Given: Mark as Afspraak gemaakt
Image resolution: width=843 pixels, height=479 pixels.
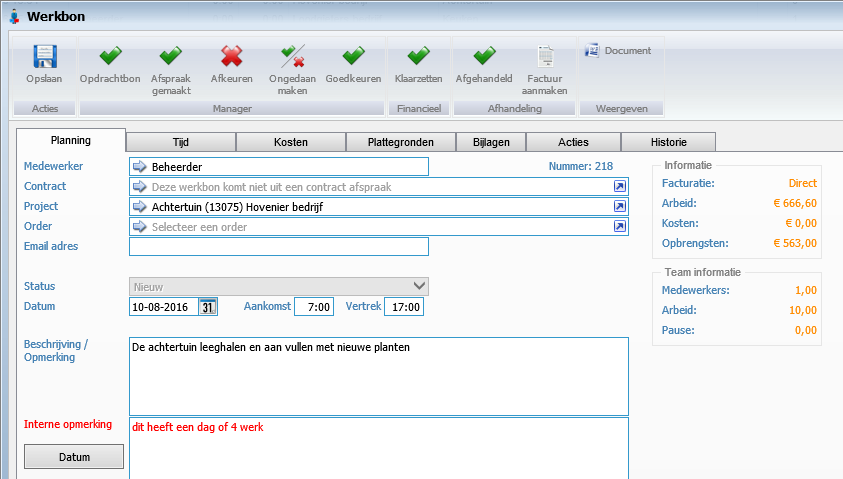Looking at the screenshot, I should (170, 57).
